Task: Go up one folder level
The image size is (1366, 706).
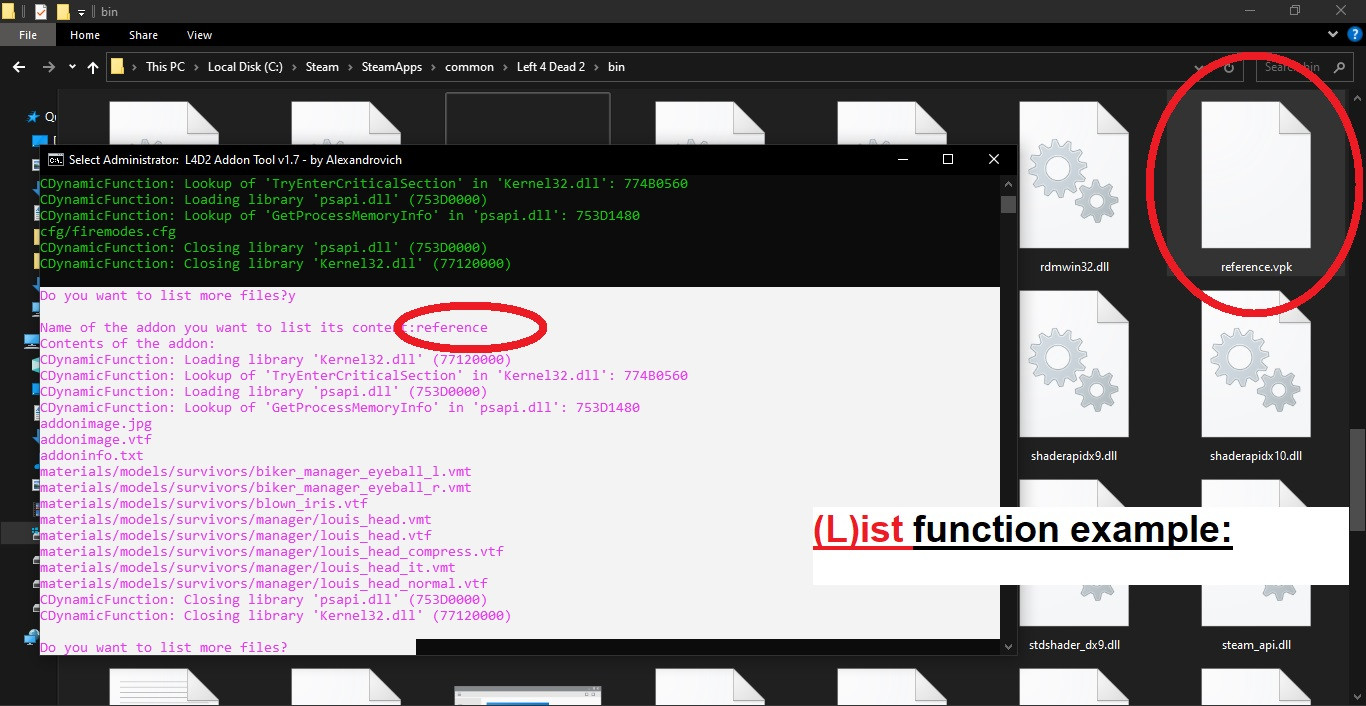Action: [x=93, y=67]
